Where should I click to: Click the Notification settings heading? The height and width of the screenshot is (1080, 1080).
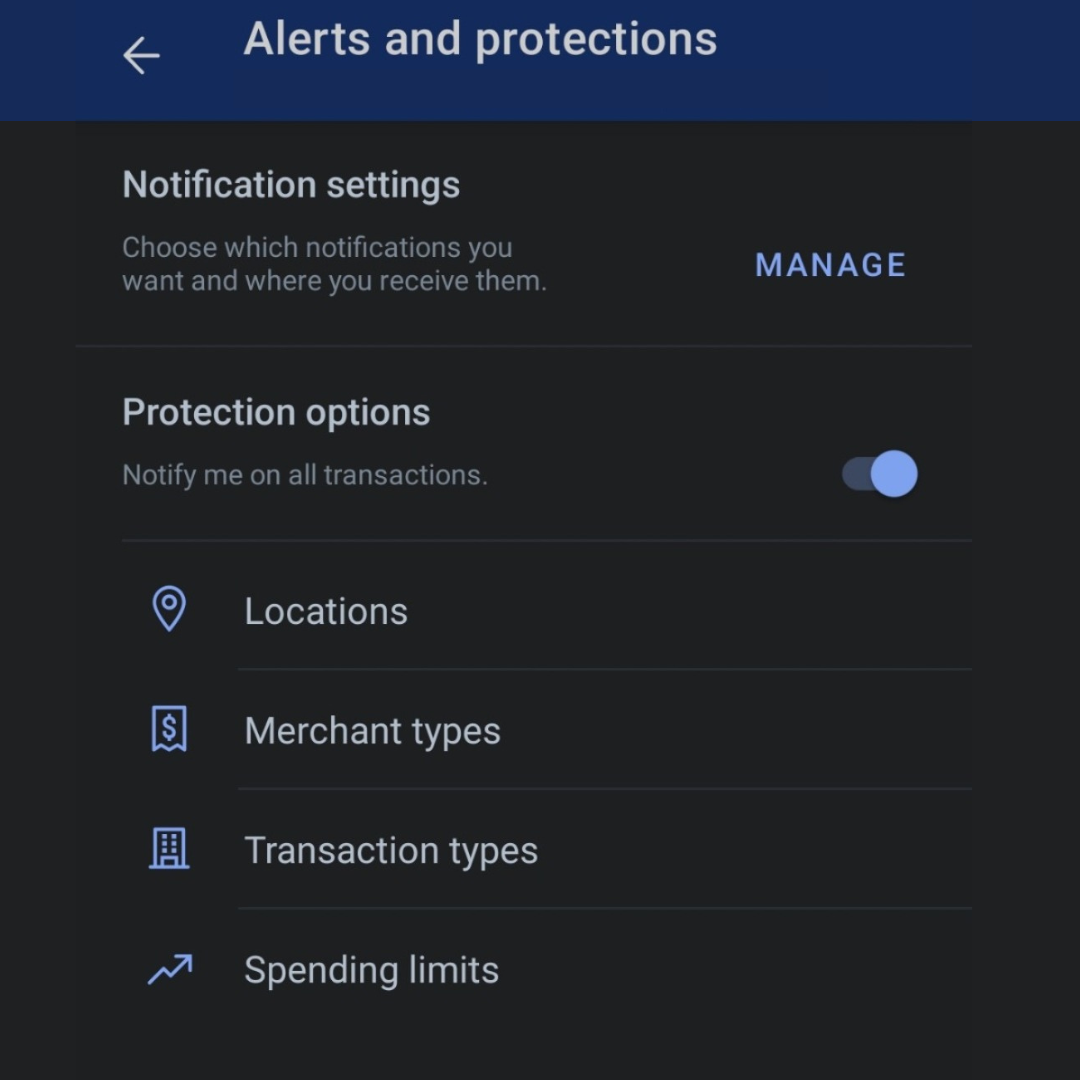pyautogui.click(x=291, y=185)
